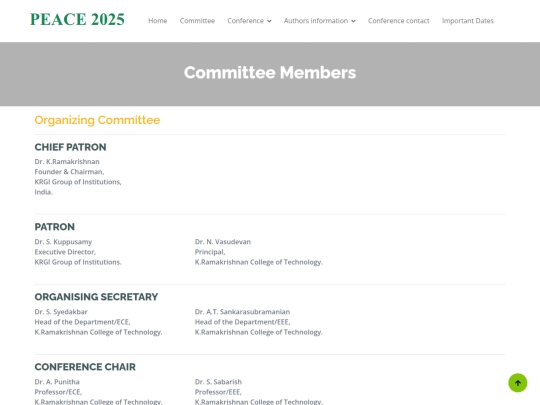Click the text Founder & Chairman
Screen dimensions: 540x405
[69, 172]
